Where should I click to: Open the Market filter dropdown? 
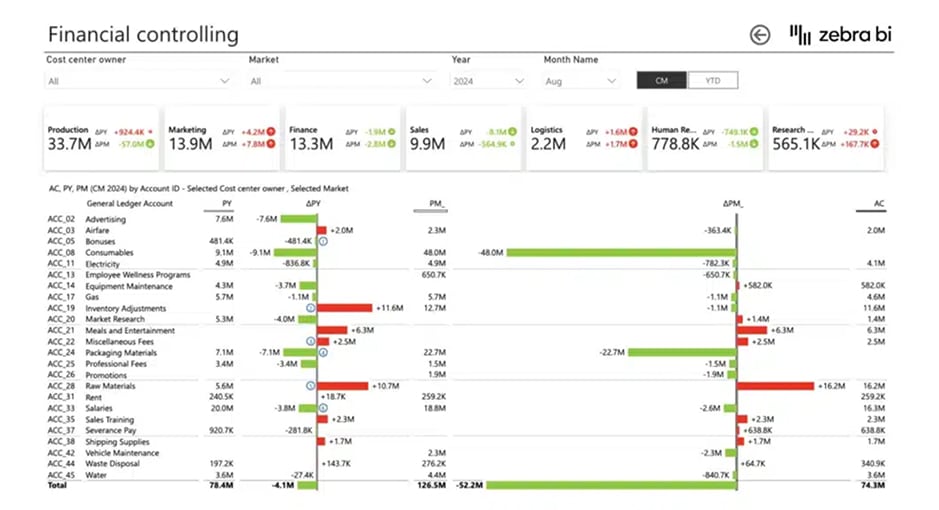(x=342, y=81)
